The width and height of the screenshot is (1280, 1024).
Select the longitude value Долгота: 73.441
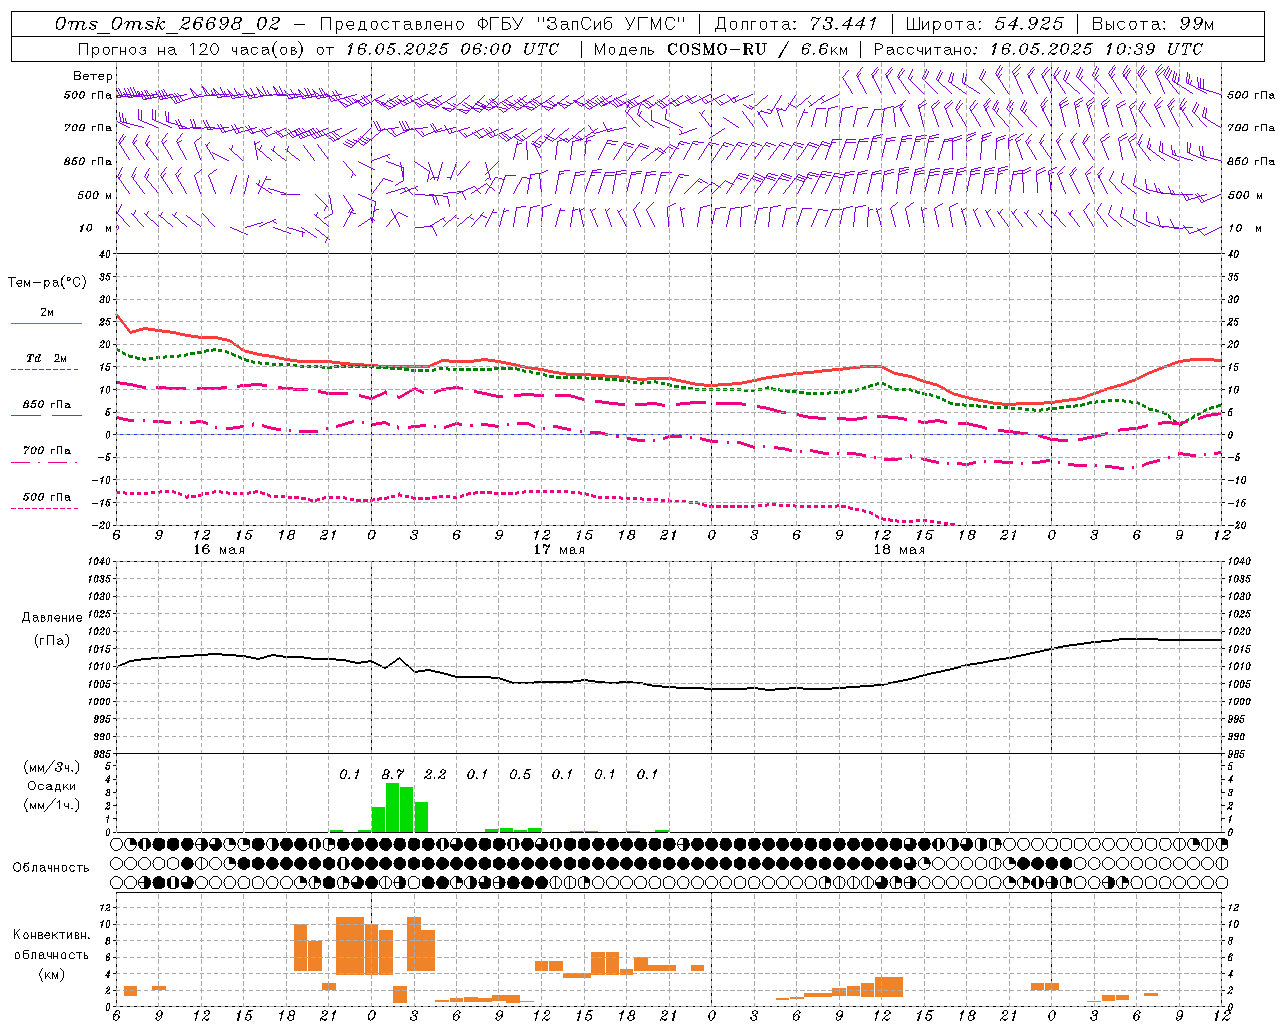point(796,24)
